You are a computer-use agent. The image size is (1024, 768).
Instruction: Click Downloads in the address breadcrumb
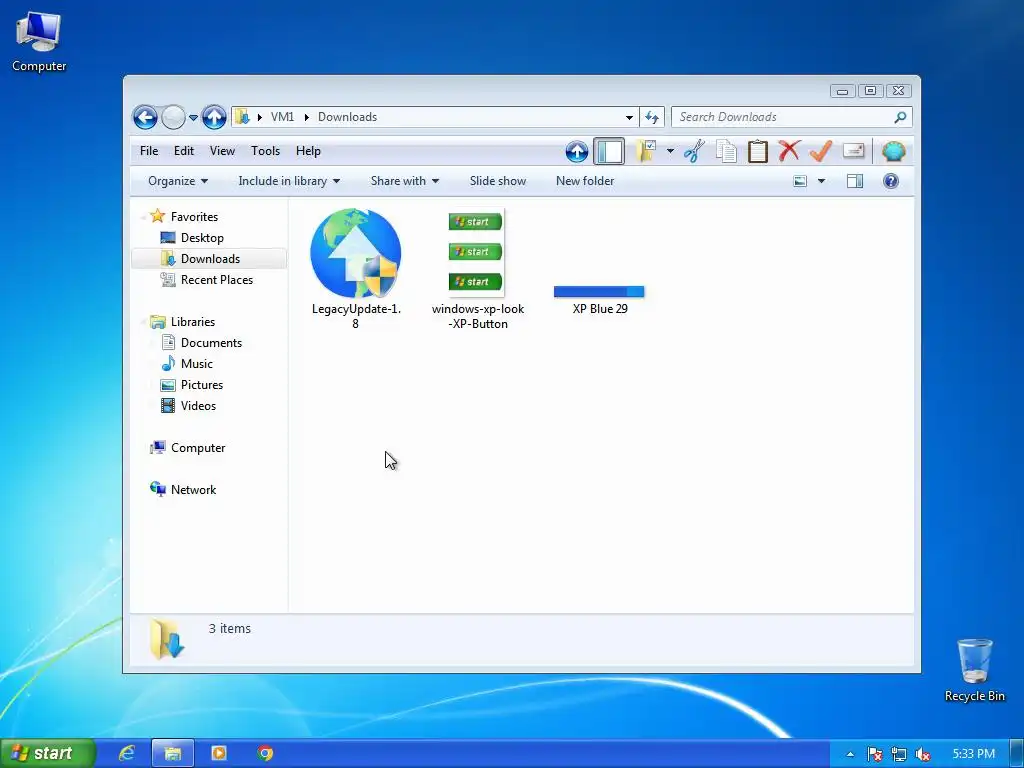(347, 117)
